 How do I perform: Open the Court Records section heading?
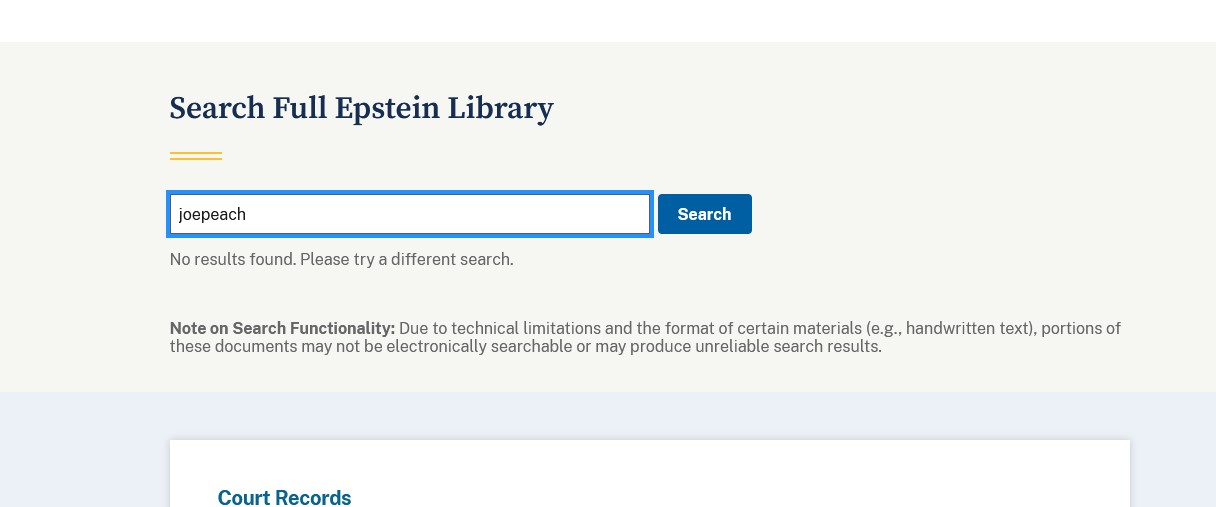[284, 497]
